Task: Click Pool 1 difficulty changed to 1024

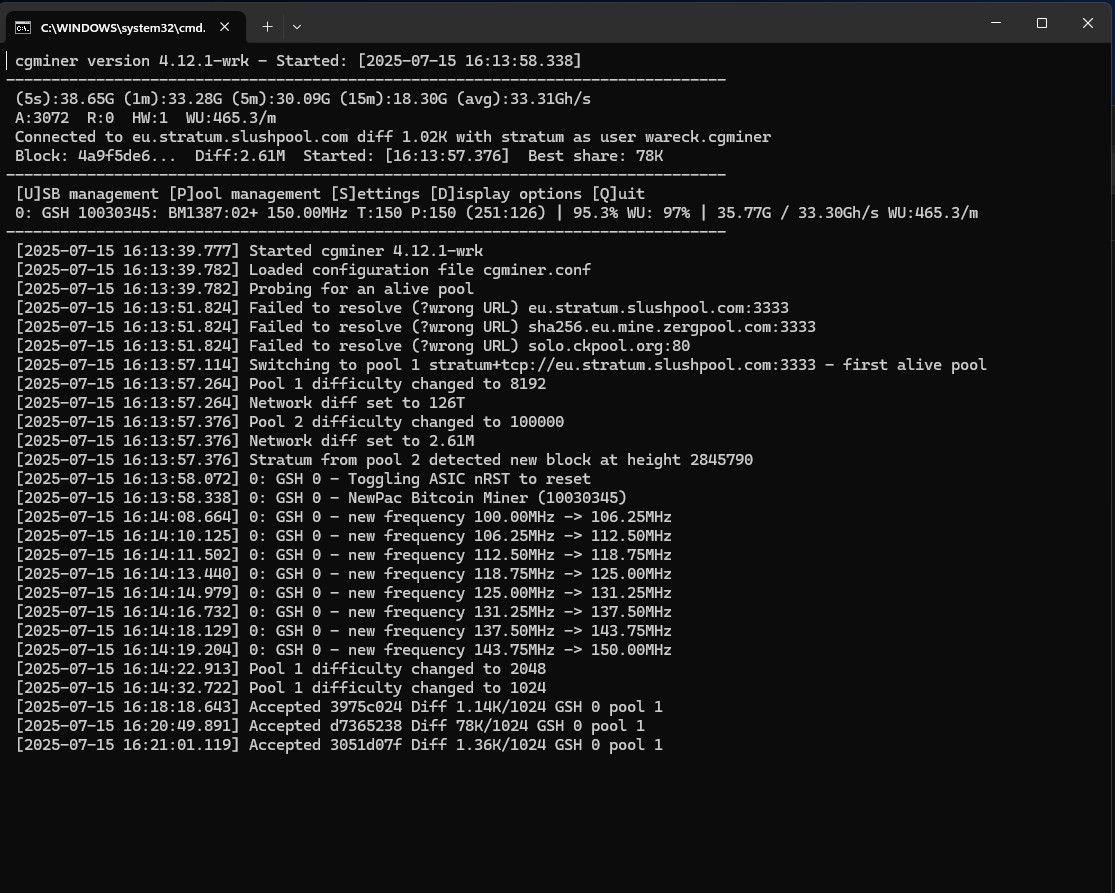Action: (x=281, y=688)
